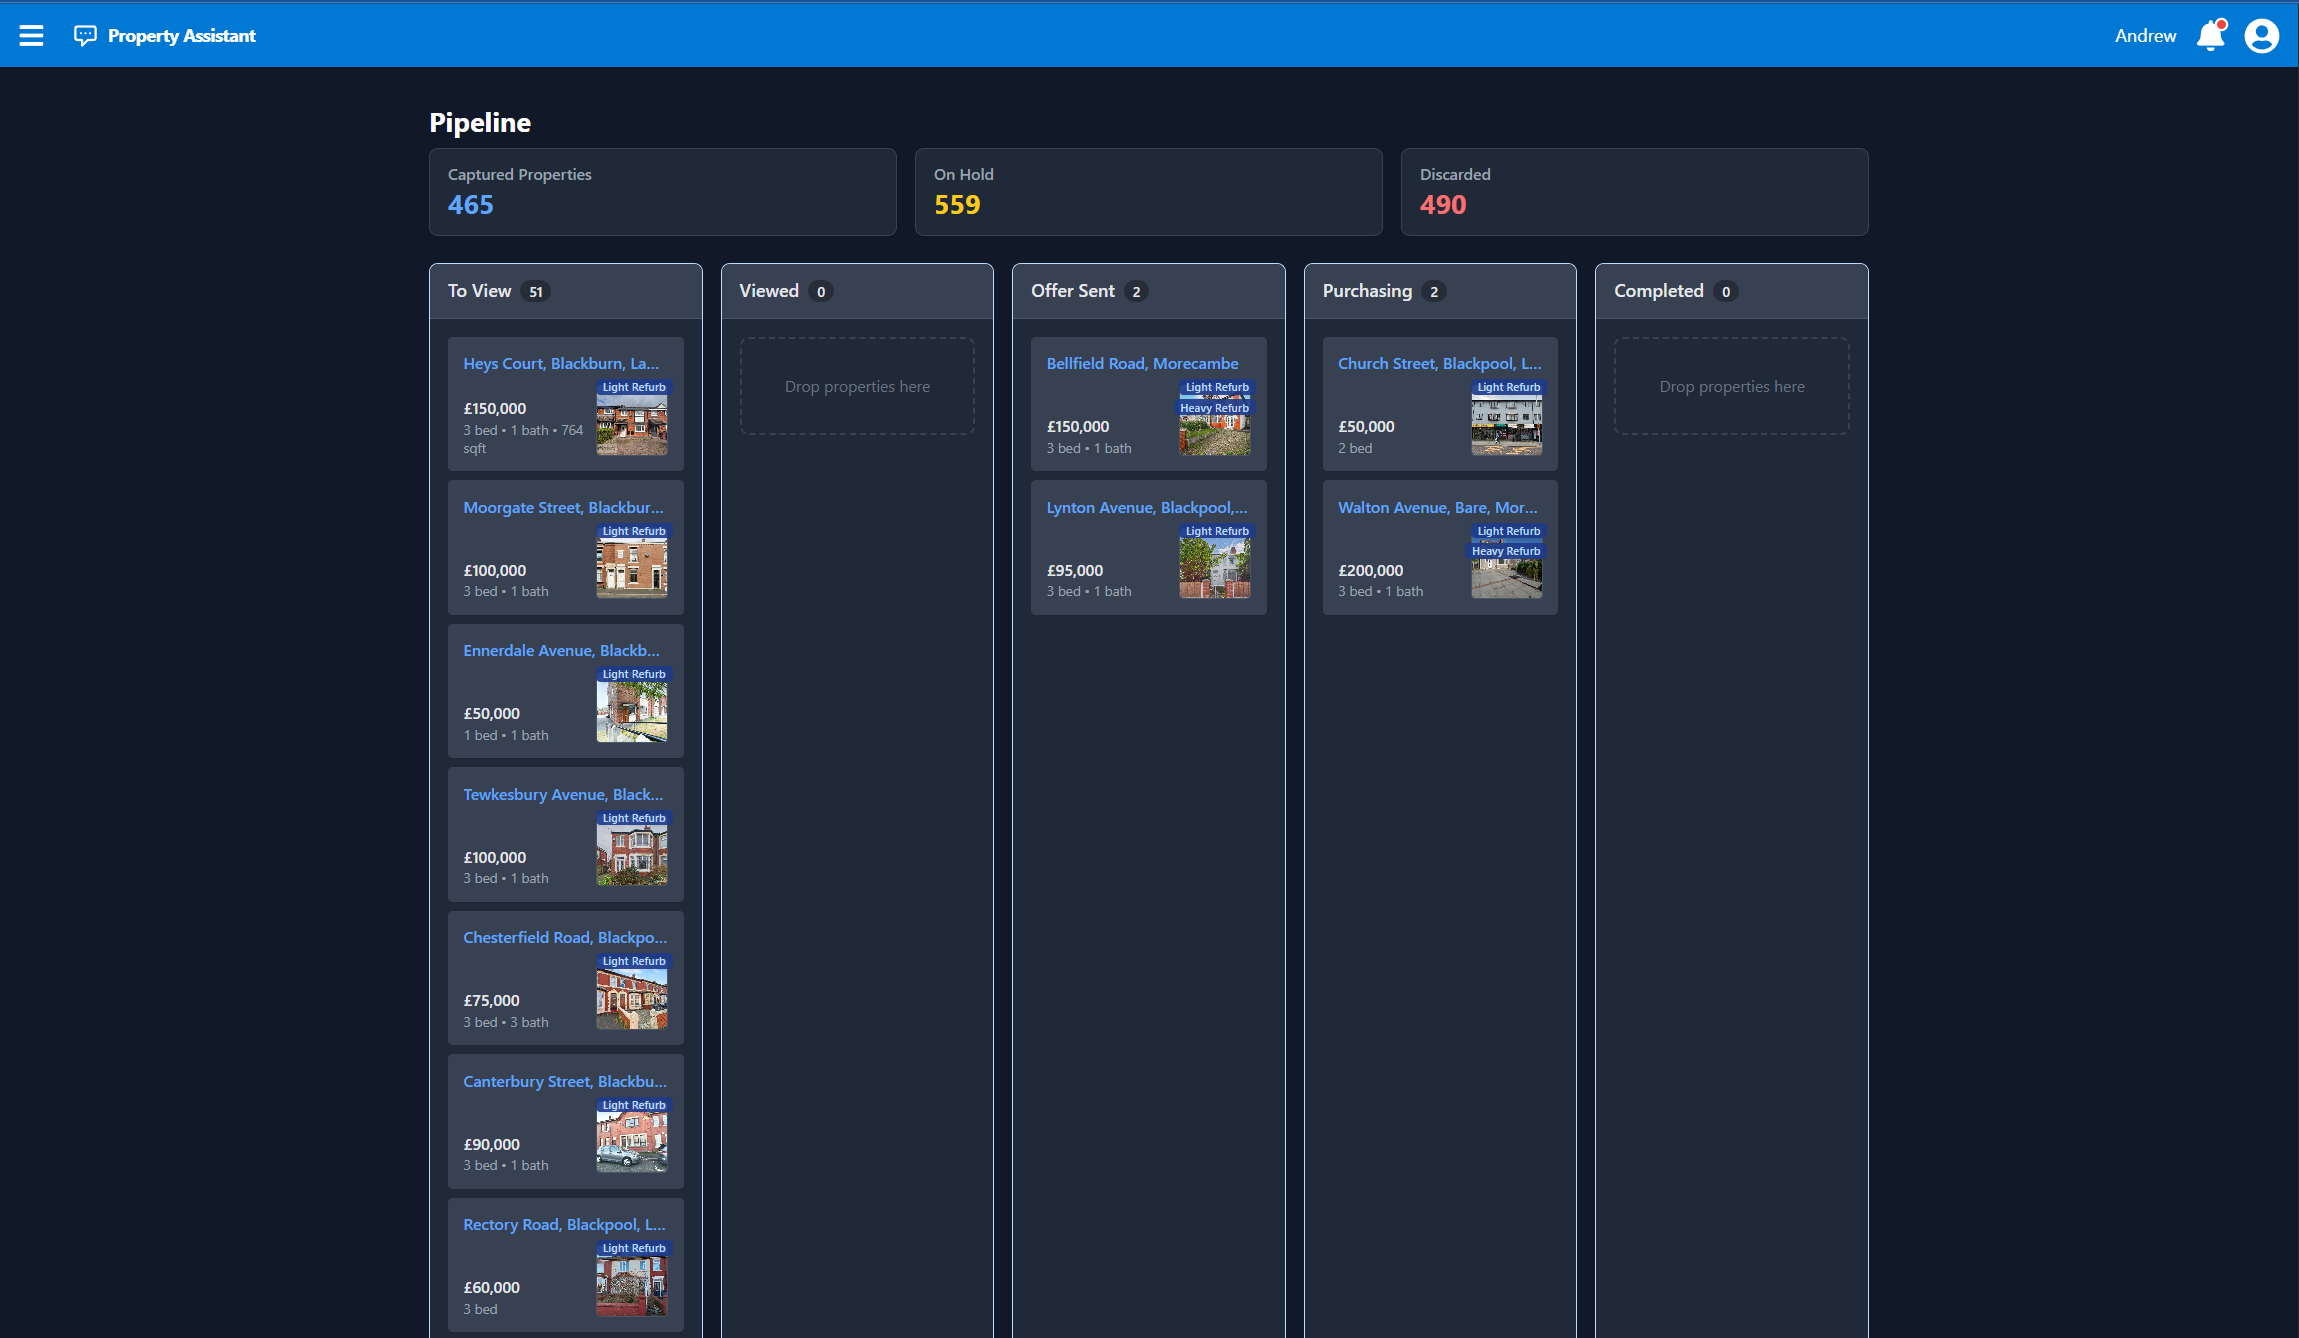Click the Lynton Avenue house thumbnail

(x=1214, y=568)
